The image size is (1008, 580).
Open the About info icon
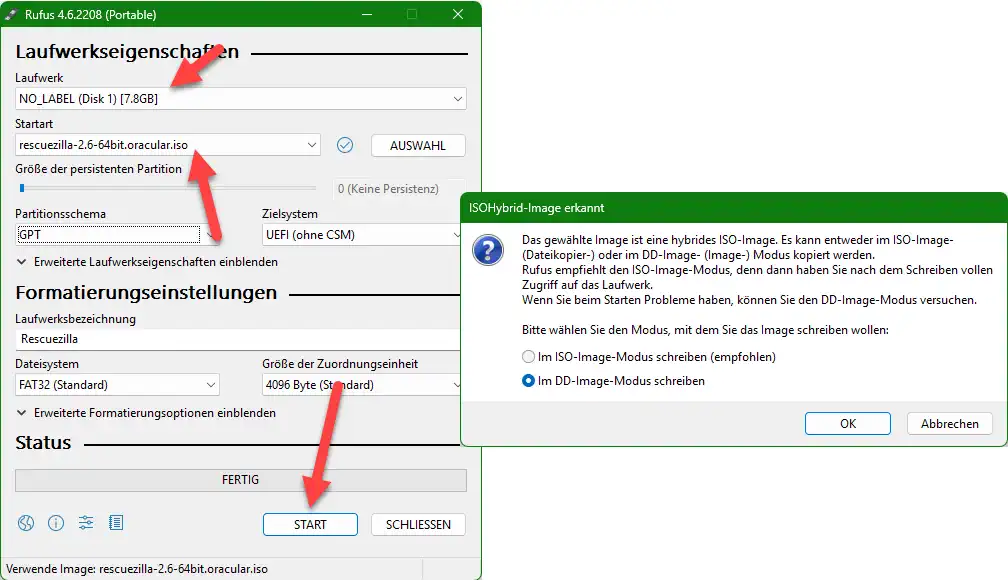pos(56,523)
